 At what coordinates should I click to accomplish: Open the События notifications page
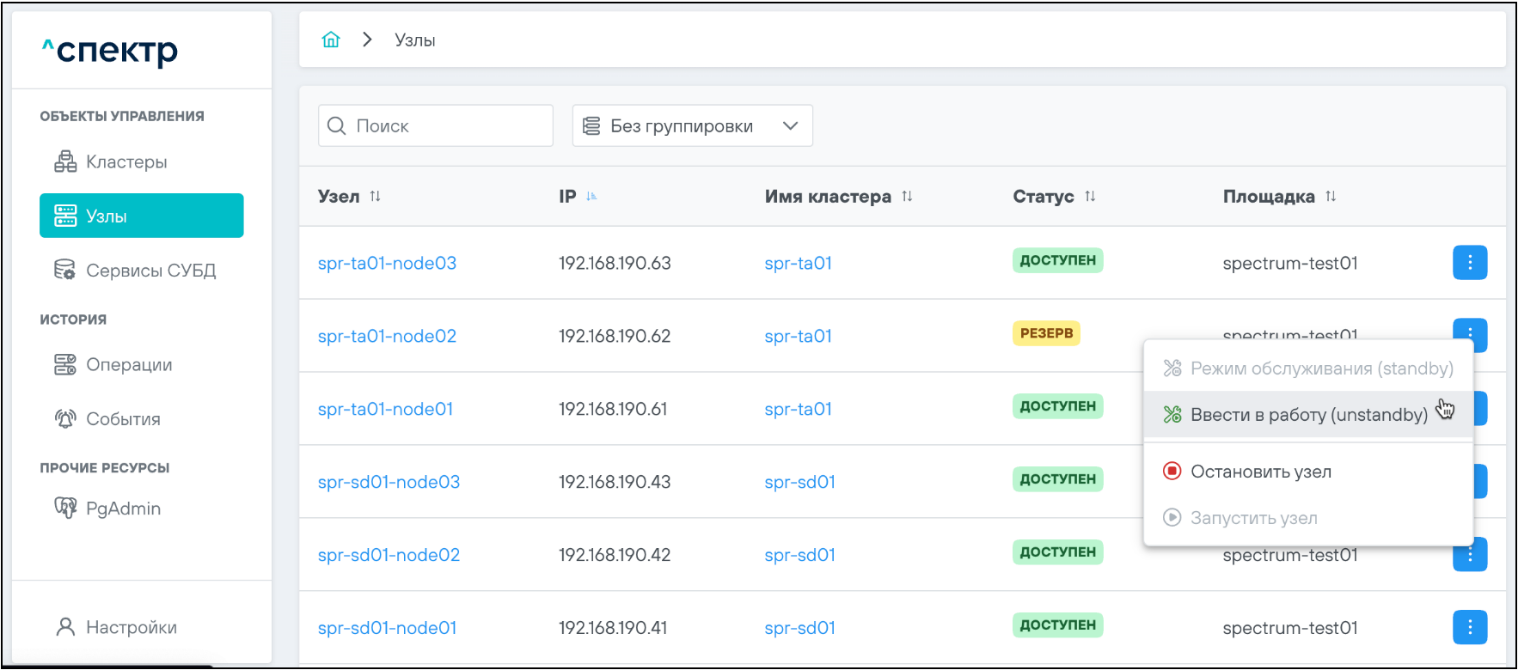click(122, 419)
